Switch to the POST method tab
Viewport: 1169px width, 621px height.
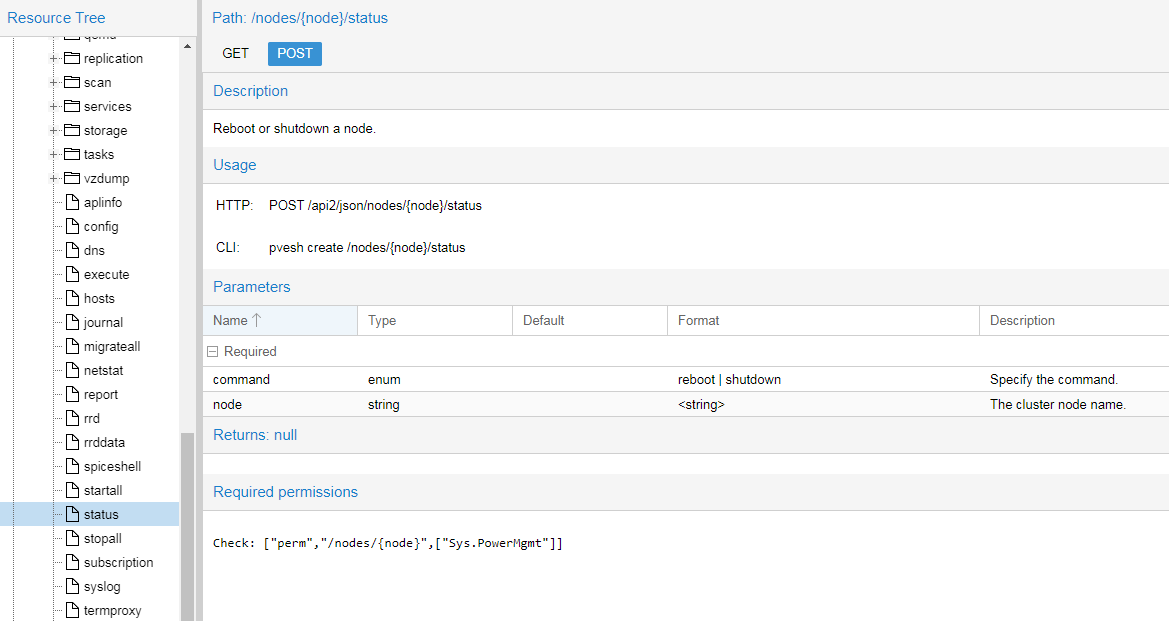[x=294, y=54]
